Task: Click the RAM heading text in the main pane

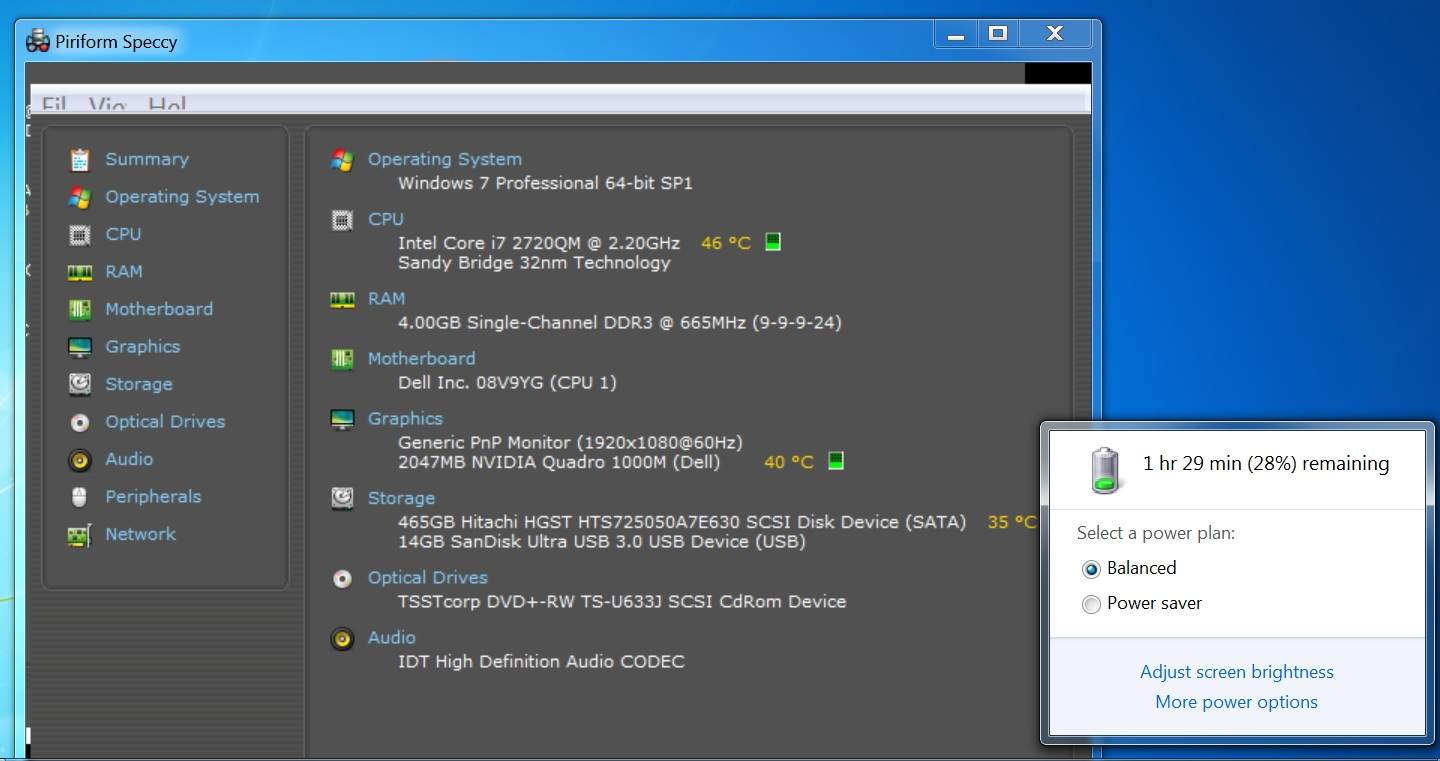Action: (x=387, y=298)
